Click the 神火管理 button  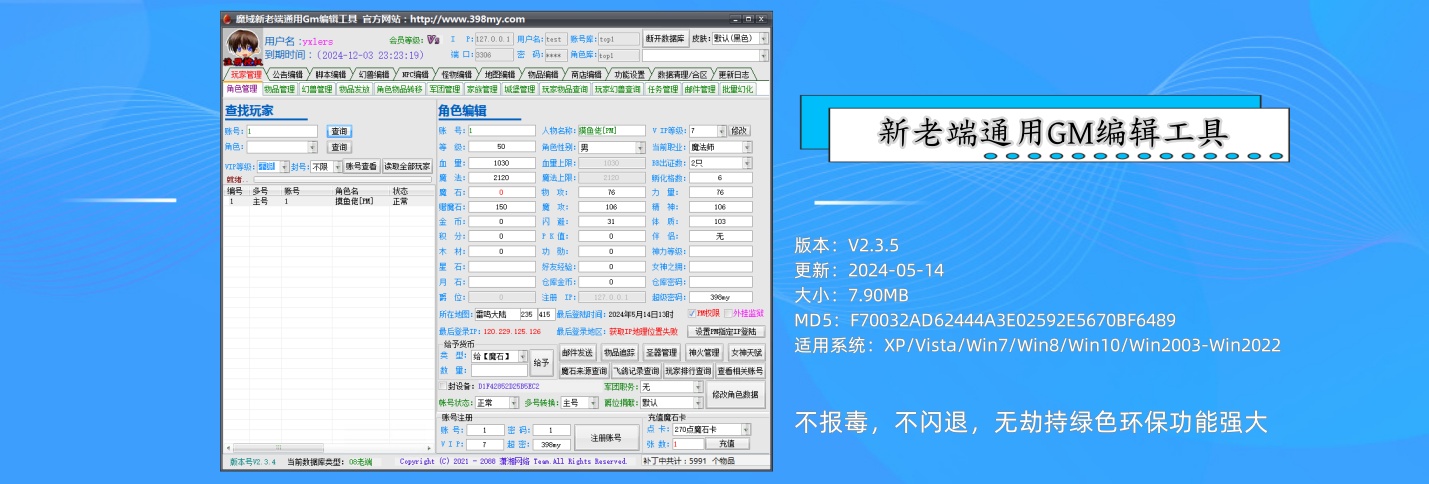click(704, 353)
